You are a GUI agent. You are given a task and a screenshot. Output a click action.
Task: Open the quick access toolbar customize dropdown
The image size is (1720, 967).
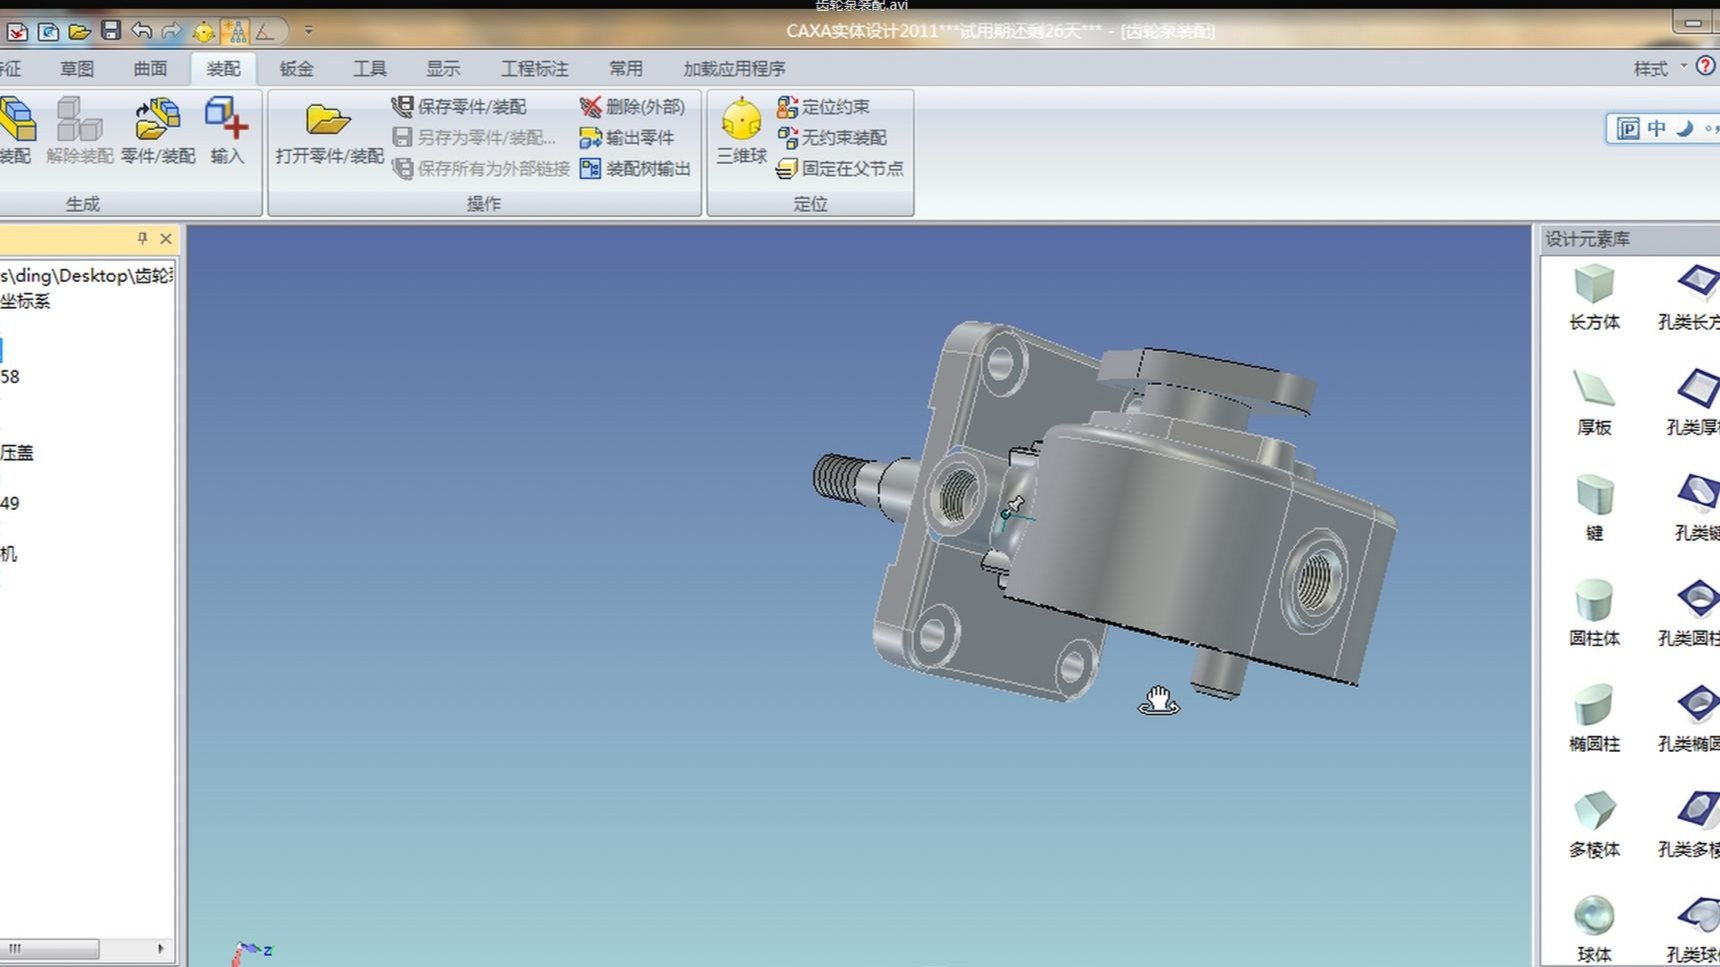[308, 31]
